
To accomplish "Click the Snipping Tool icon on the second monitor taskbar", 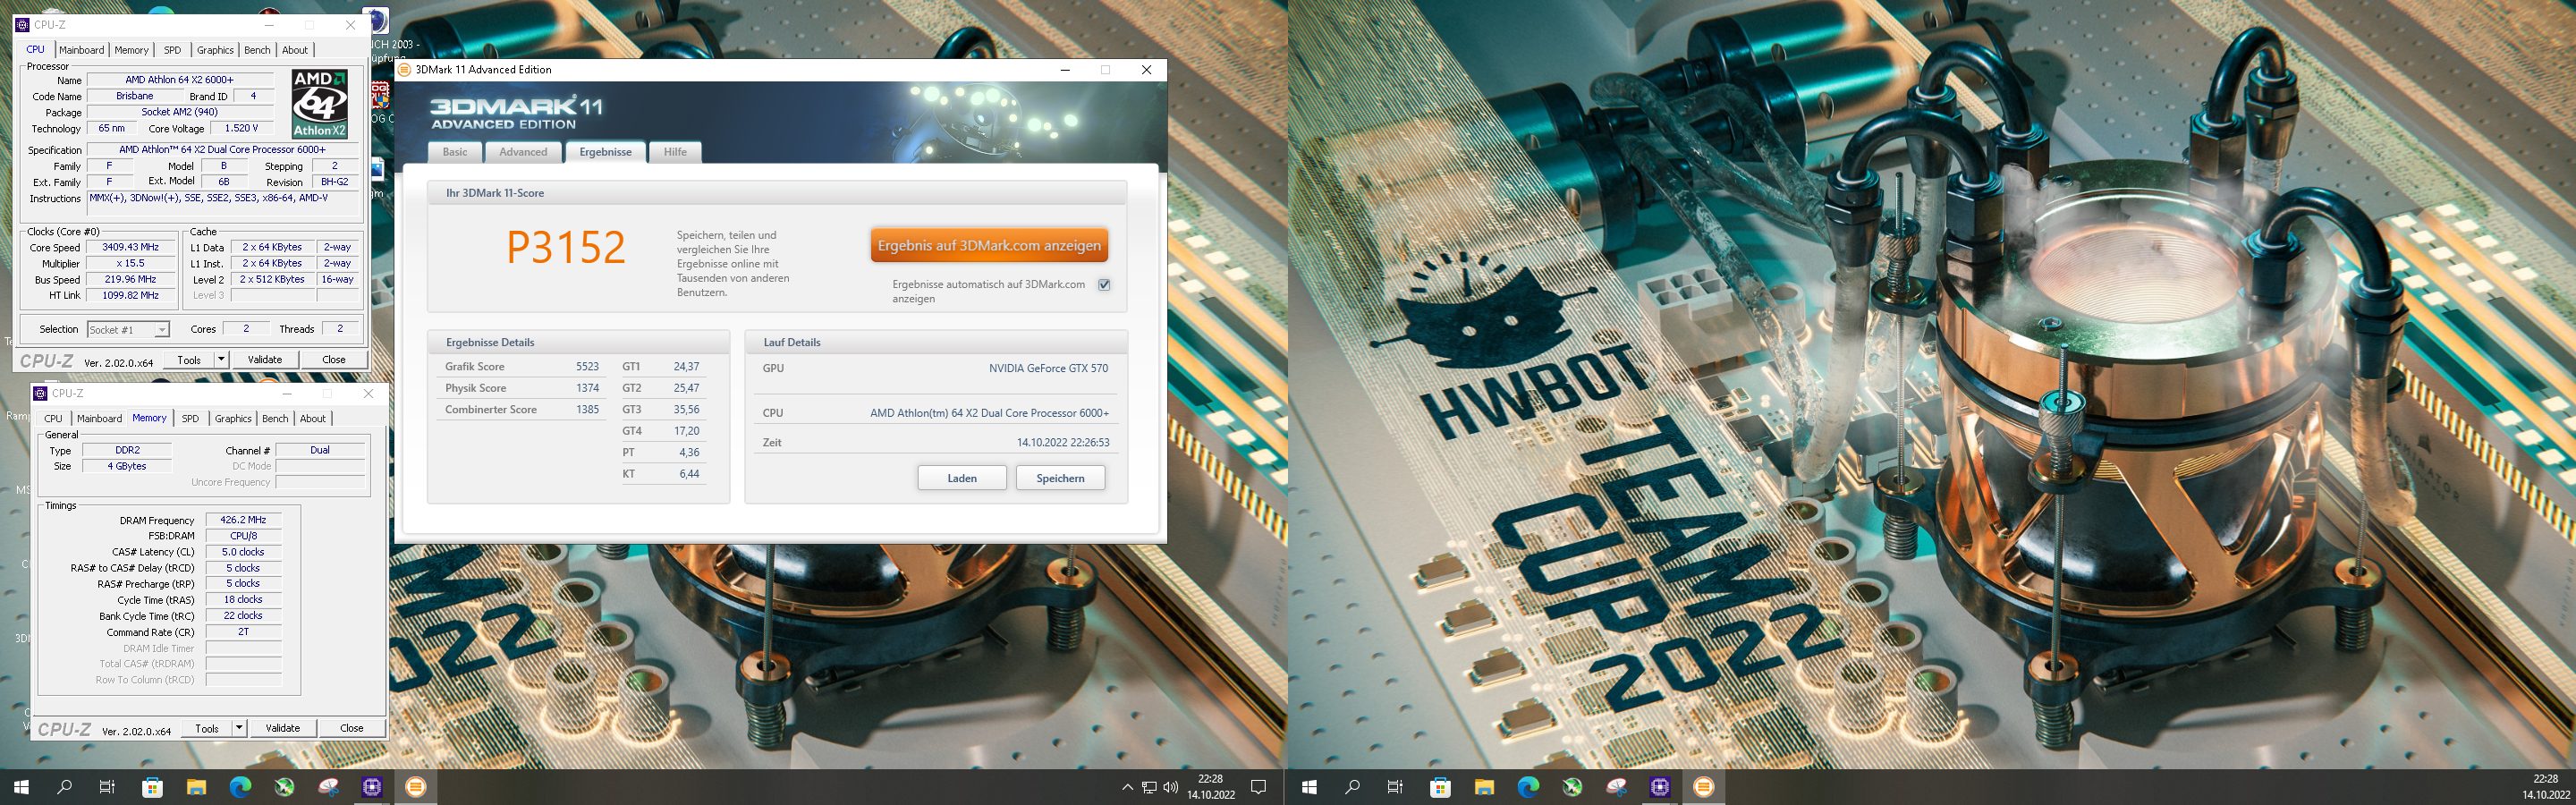I will tap(1616, 787).
